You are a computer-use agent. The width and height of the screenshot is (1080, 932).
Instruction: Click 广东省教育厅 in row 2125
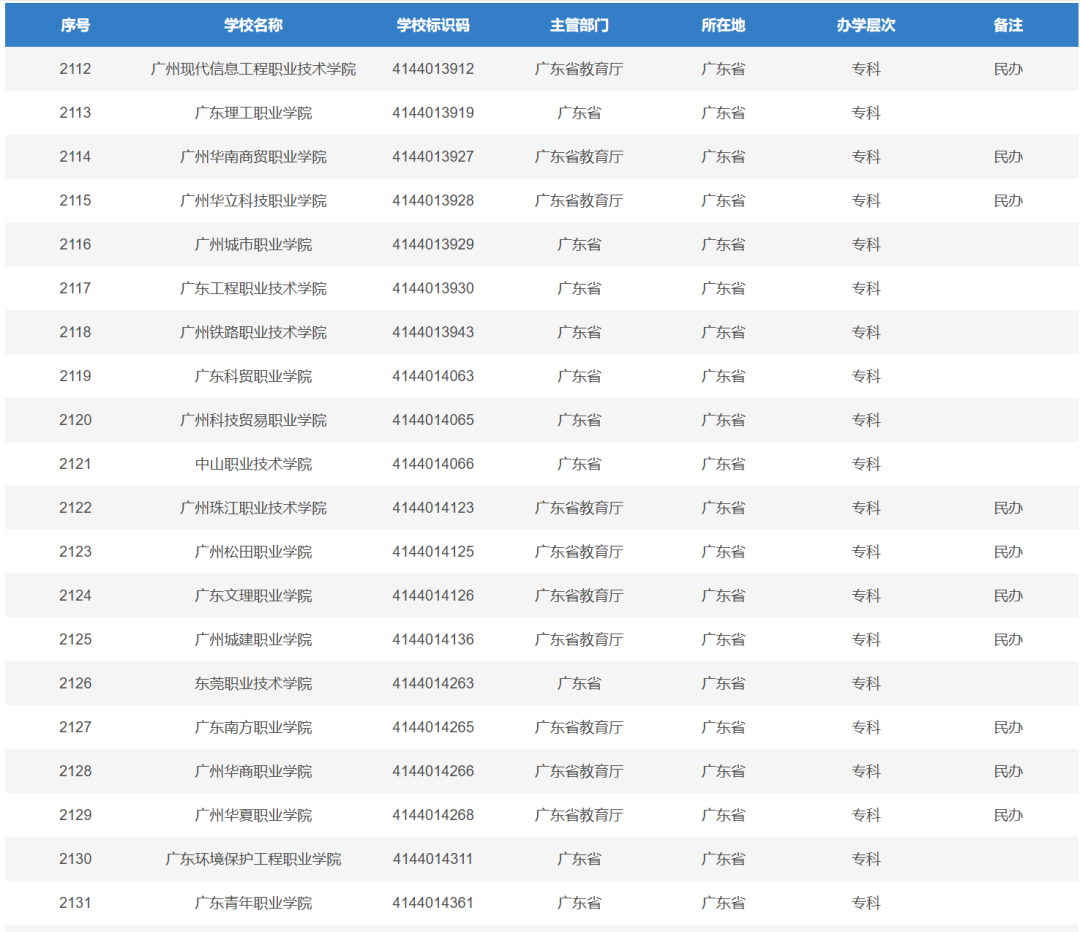click(579, 640)
